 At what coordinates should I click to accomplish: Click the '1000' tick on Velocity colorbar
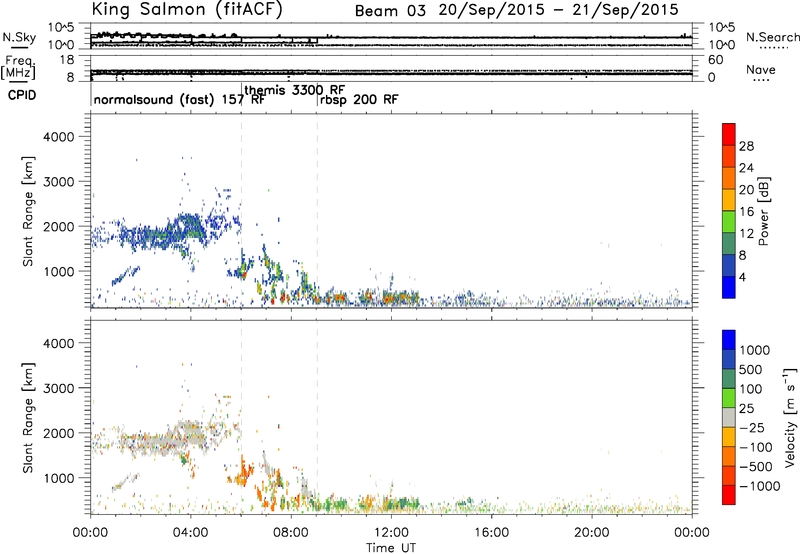click(755, 350)
